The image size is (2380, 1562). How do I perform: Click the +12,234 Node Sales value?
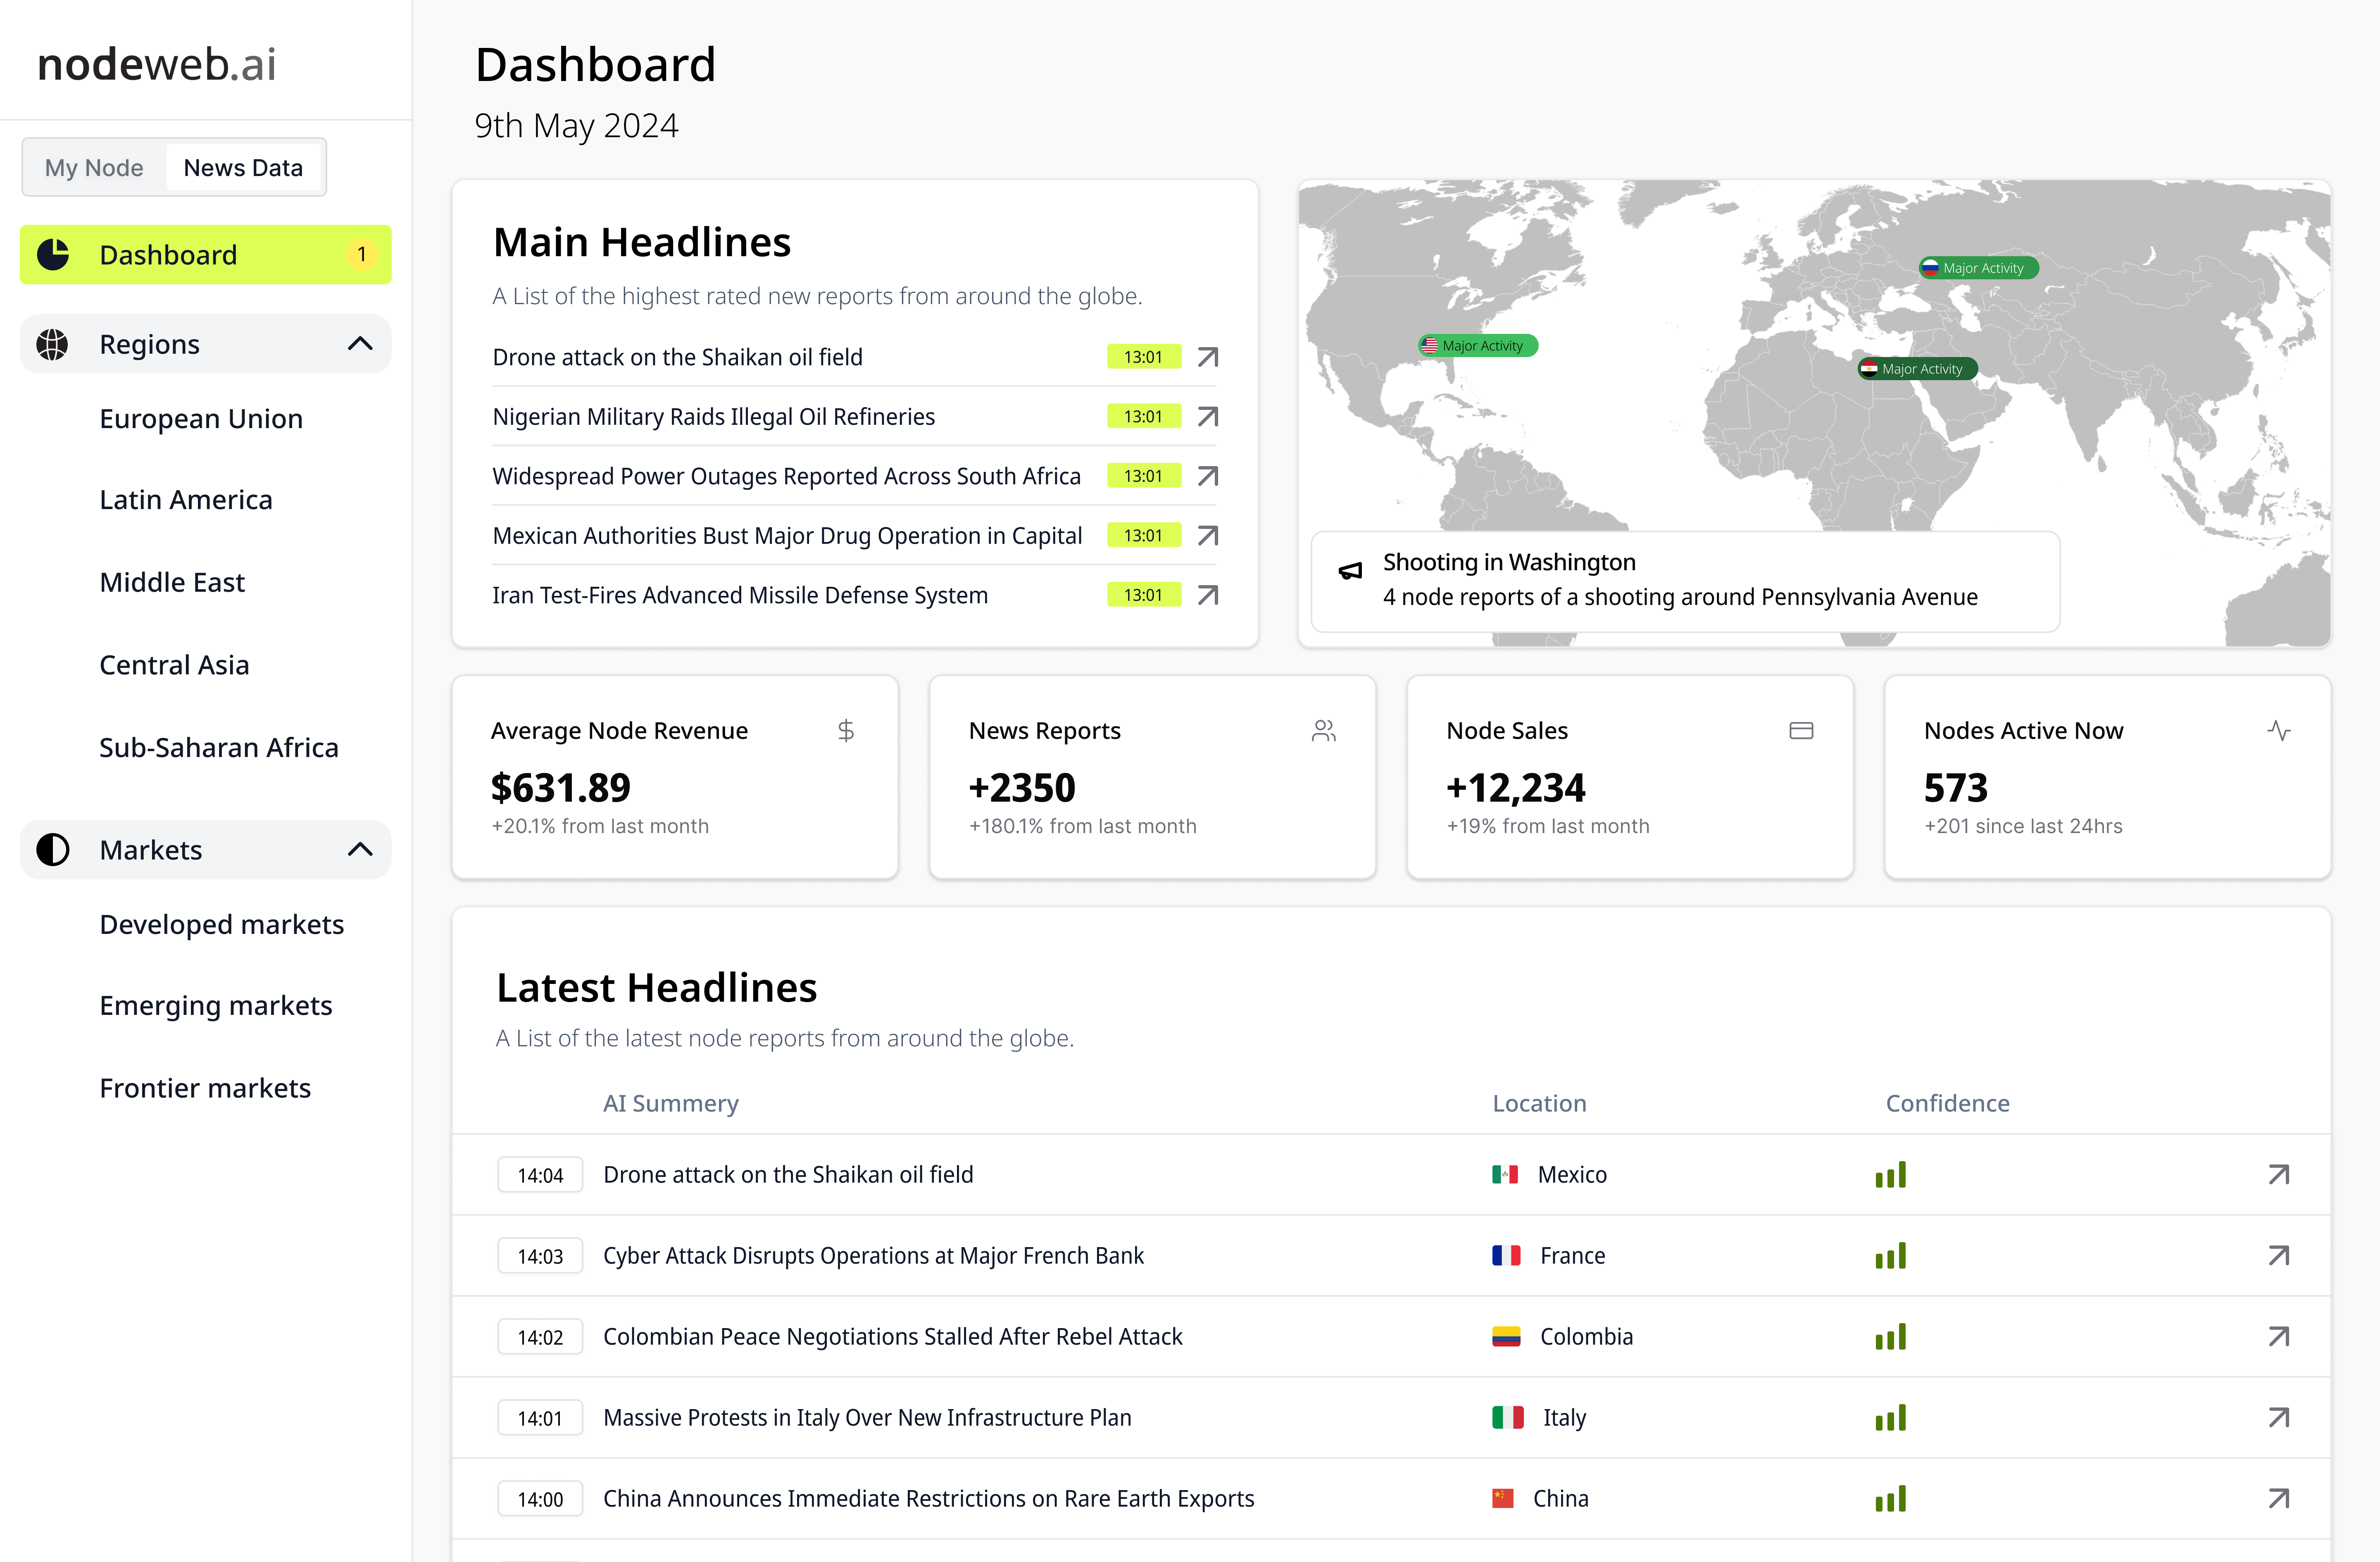click(1515, 788)
